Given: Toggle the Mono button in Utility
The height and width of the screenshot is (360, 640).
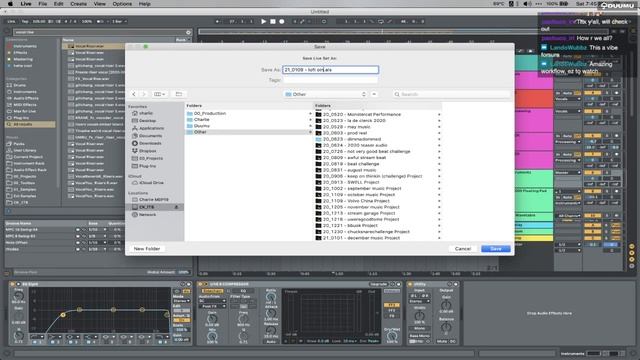Looking at the screenshot, I should pyautogui.click(x=419, y=328).
